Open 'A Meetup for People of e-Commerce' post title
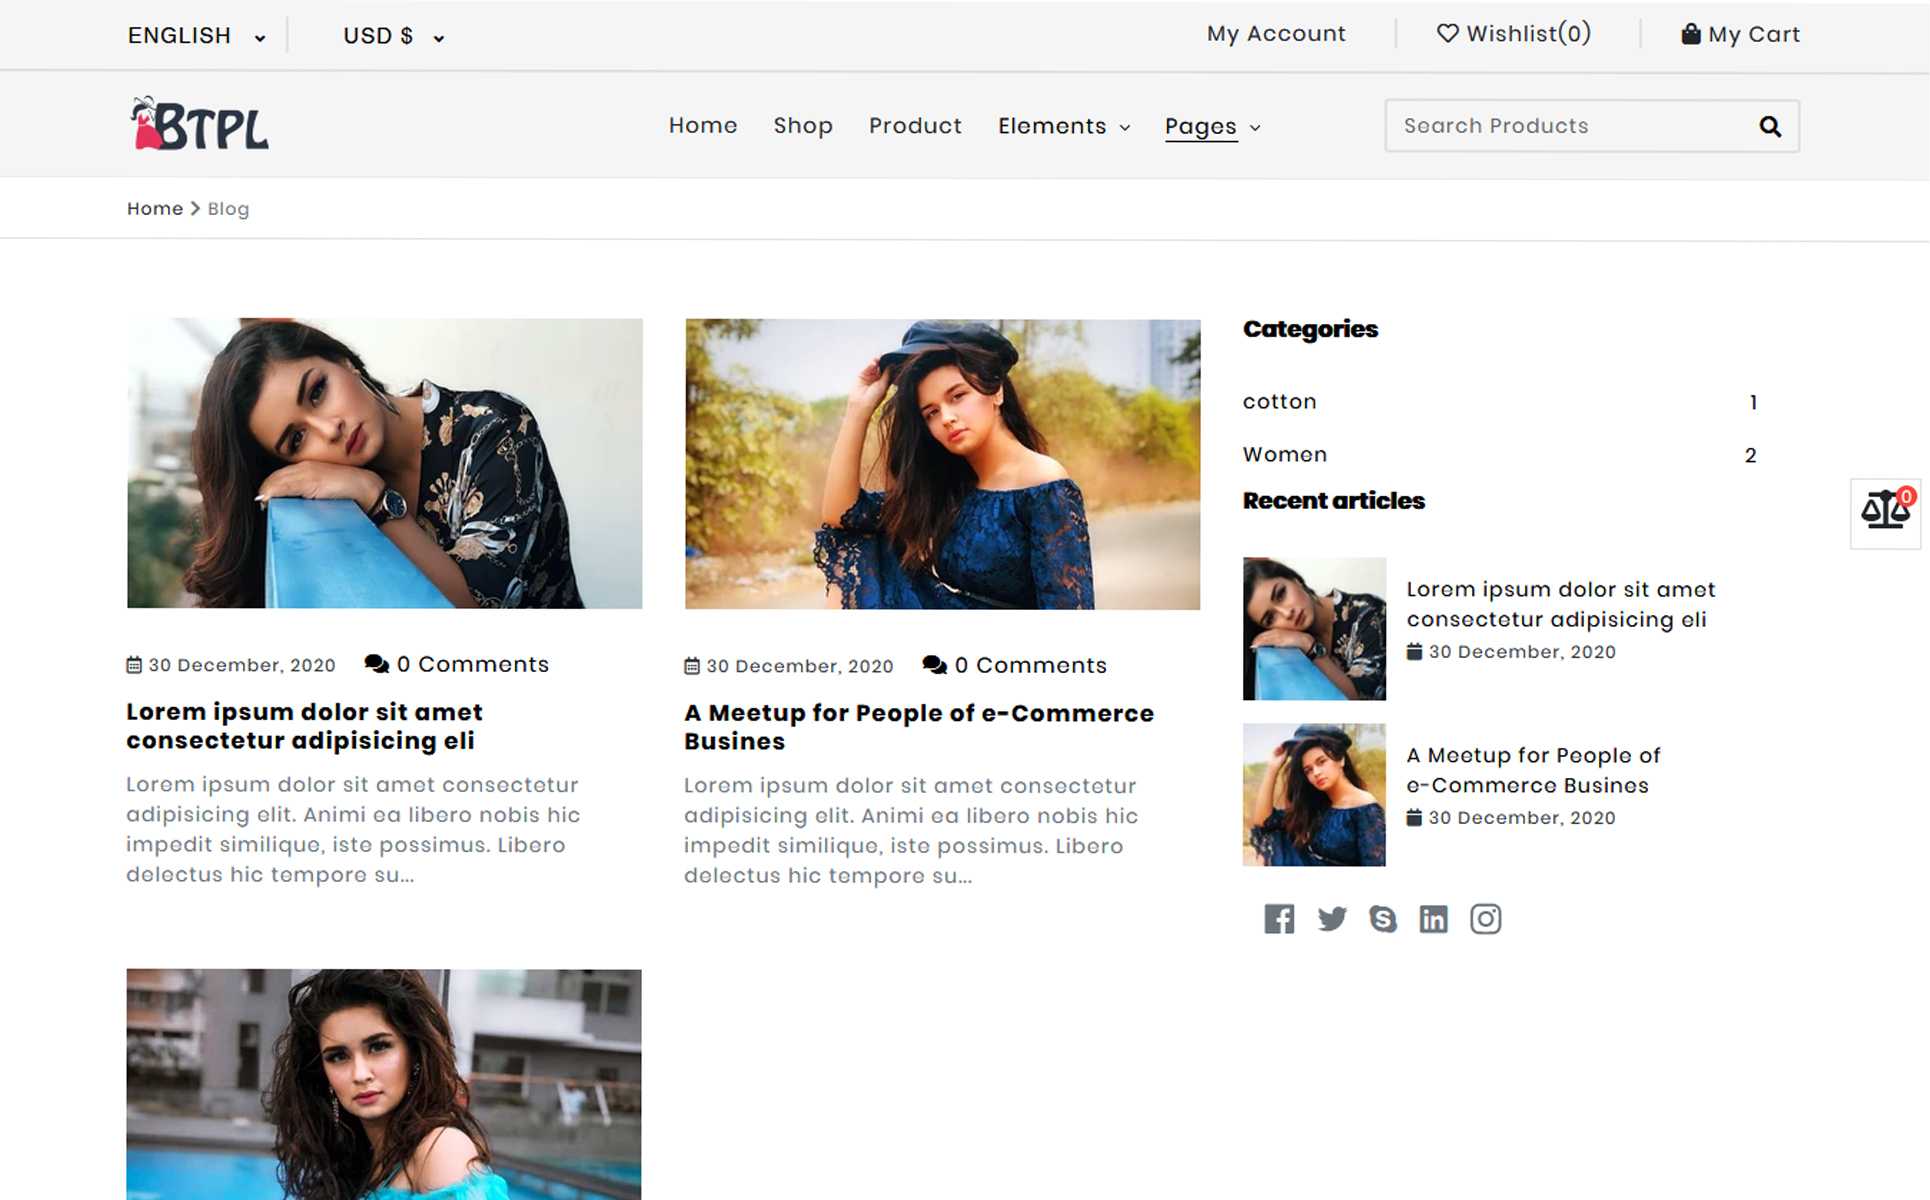Viewport: 1930px width, 1200px height. click(x=918, y=727)
